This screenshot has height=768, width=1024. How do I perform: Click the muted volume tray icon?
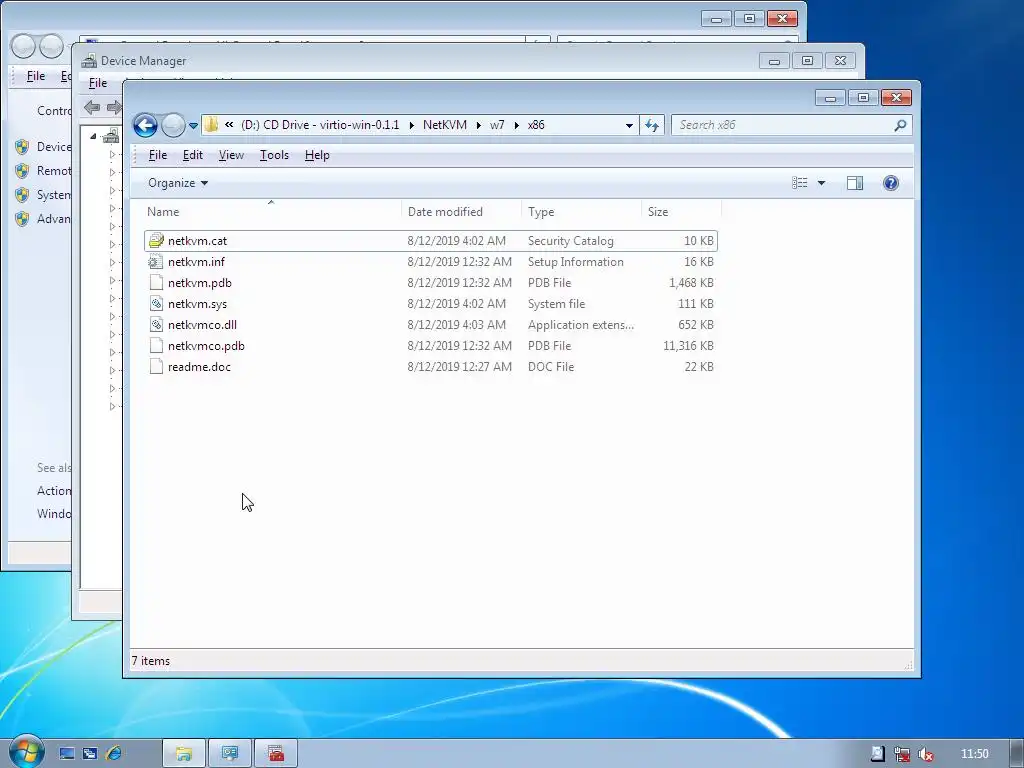pos(925,754)
